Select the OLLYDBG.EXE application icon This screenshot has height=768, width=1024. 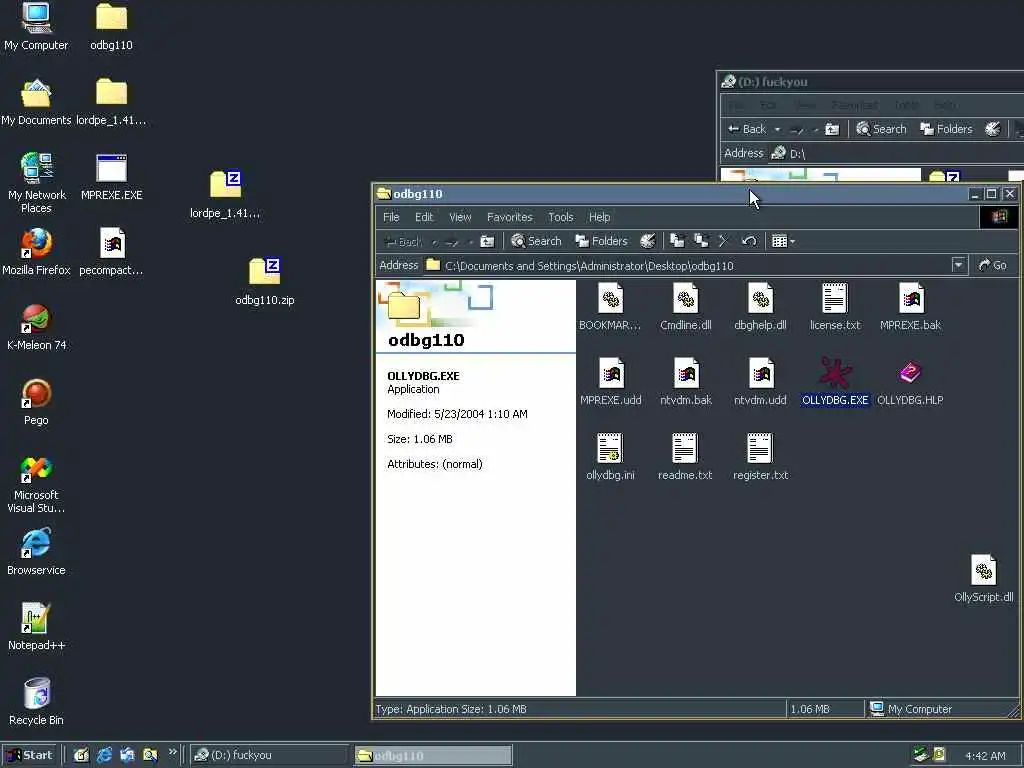click(x=835, y=381)
